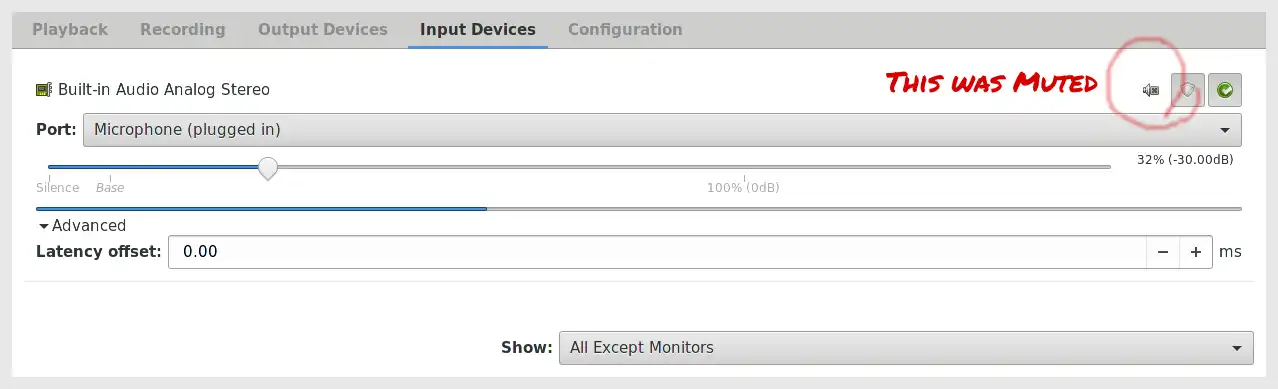Screen dimensions: 1278x389
Task: Open the Show dropdown set to All Except Monitors
Action: pos(906,348)
